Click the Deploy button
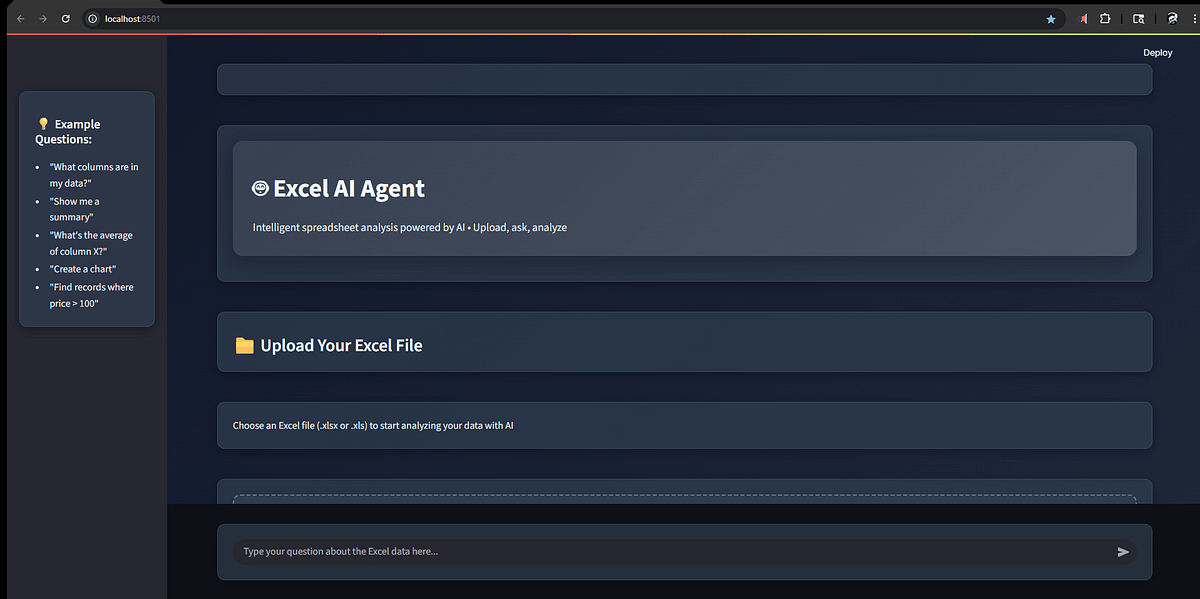This screenshot has width=1200, height=599. [x=1157, y=52]
